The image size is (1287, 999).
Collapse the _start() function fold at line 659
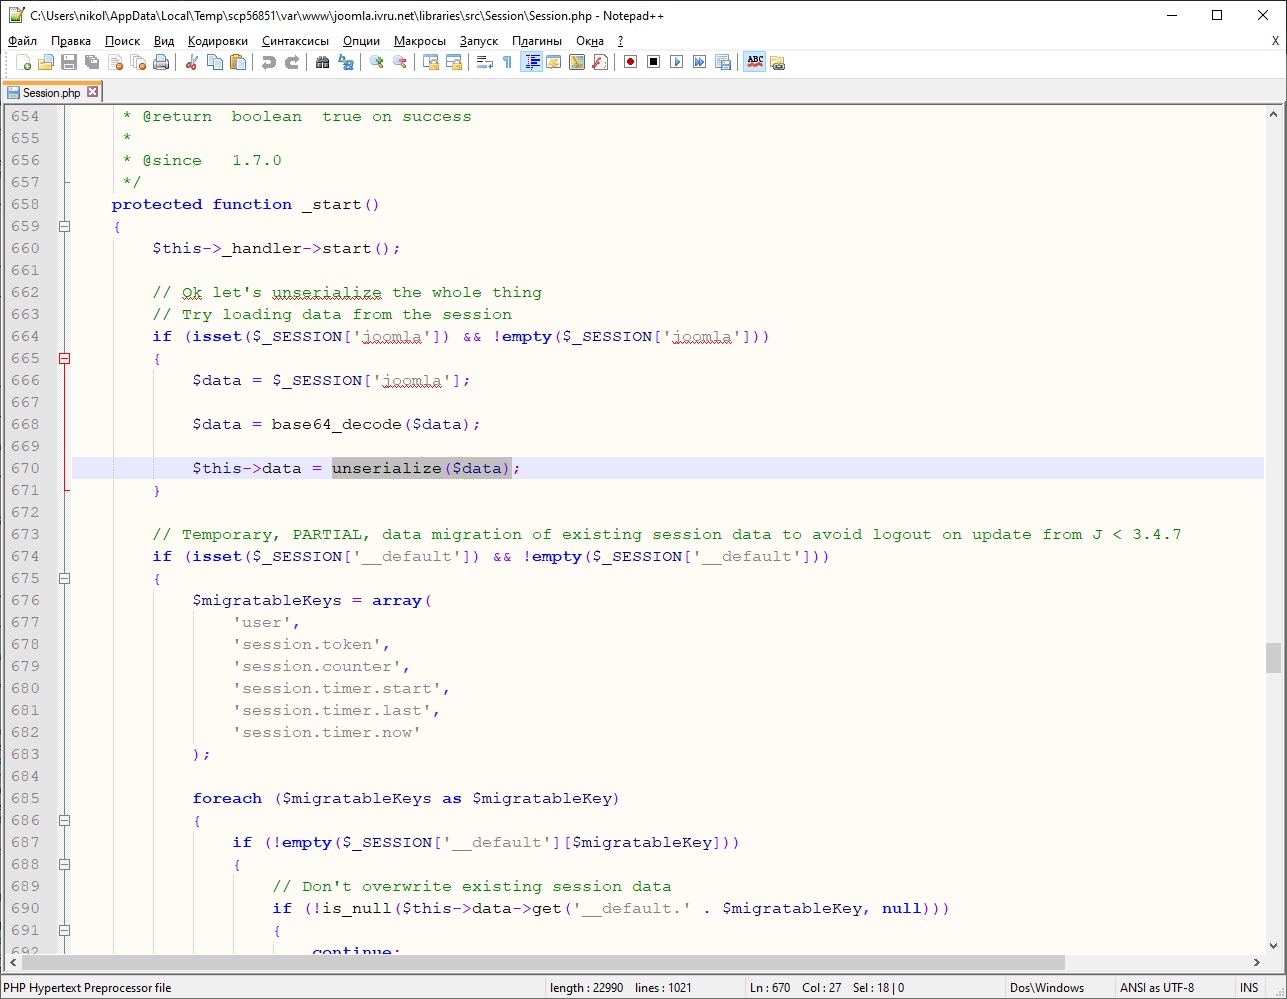click(x=65, y=226)
